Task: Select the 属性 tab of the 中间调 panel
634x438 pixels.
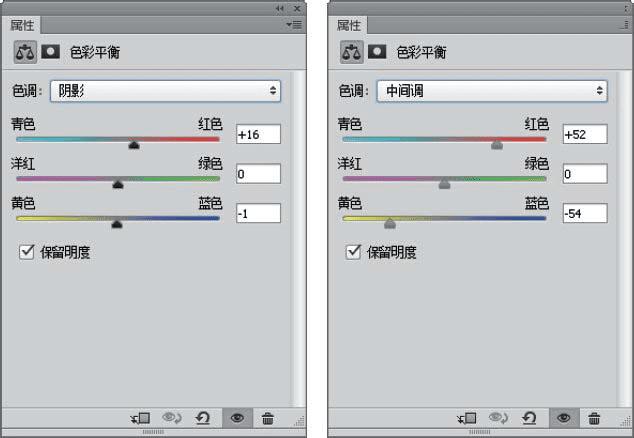Action: [x=349, y=25]
